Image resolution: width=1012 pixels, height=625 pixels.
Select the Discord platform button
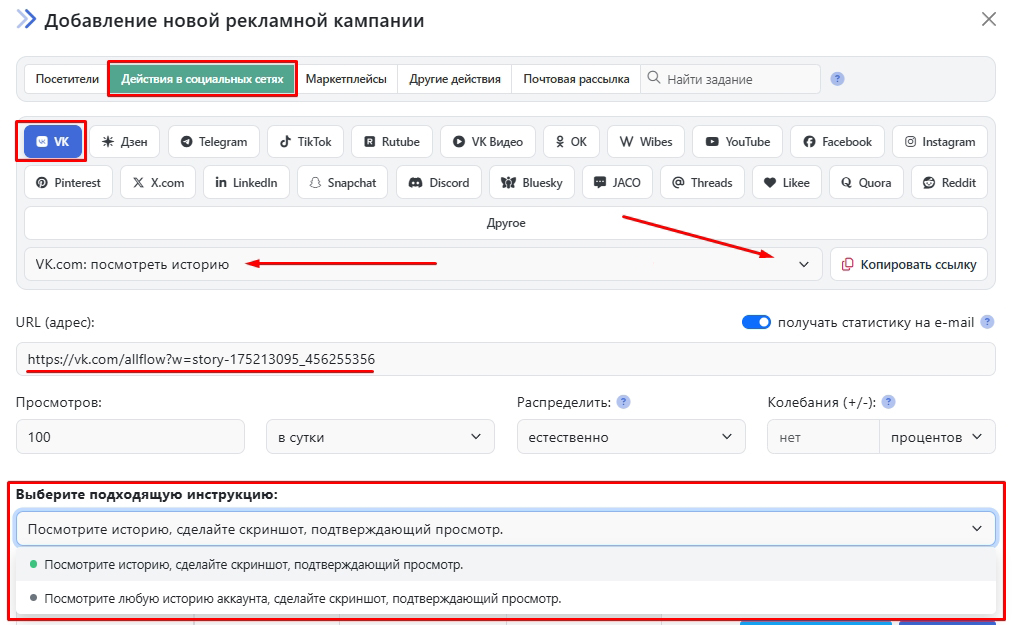pos(439,183)
